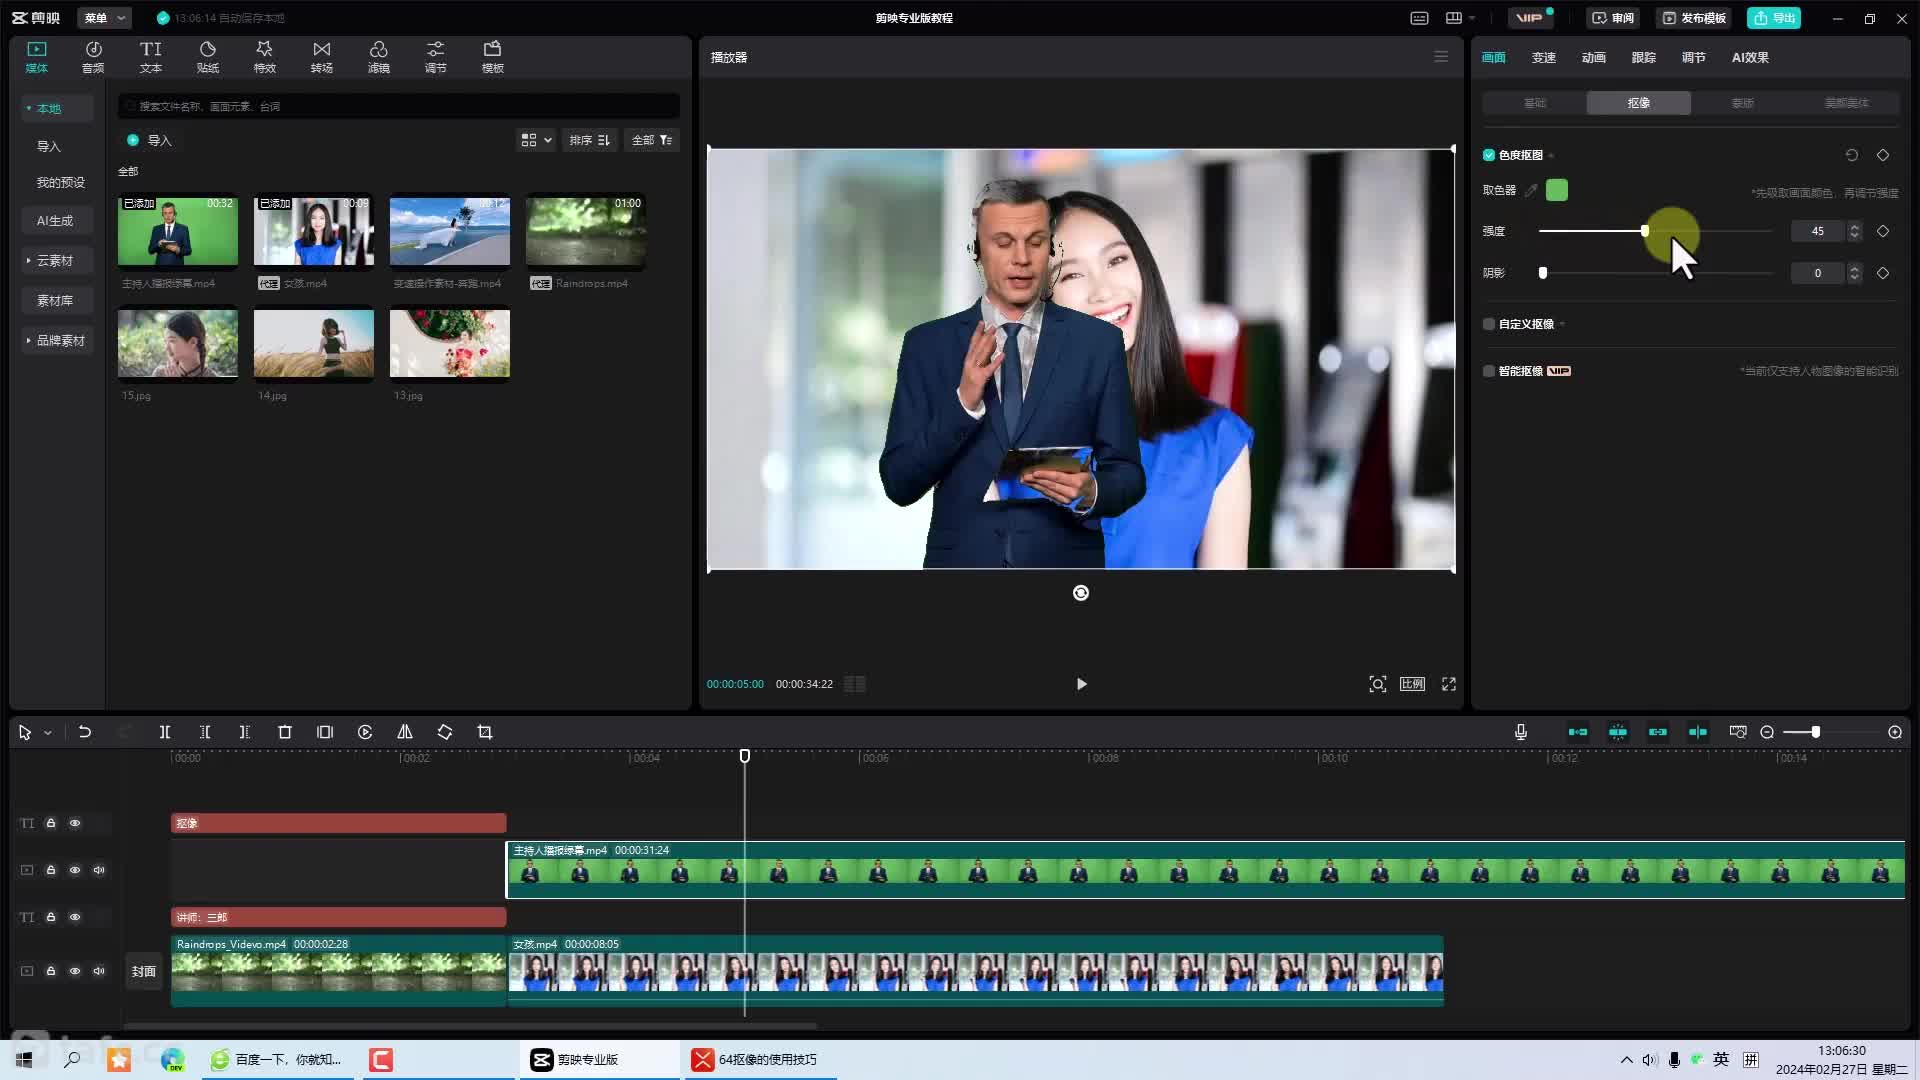Open the 音频 audio panel

93,57
